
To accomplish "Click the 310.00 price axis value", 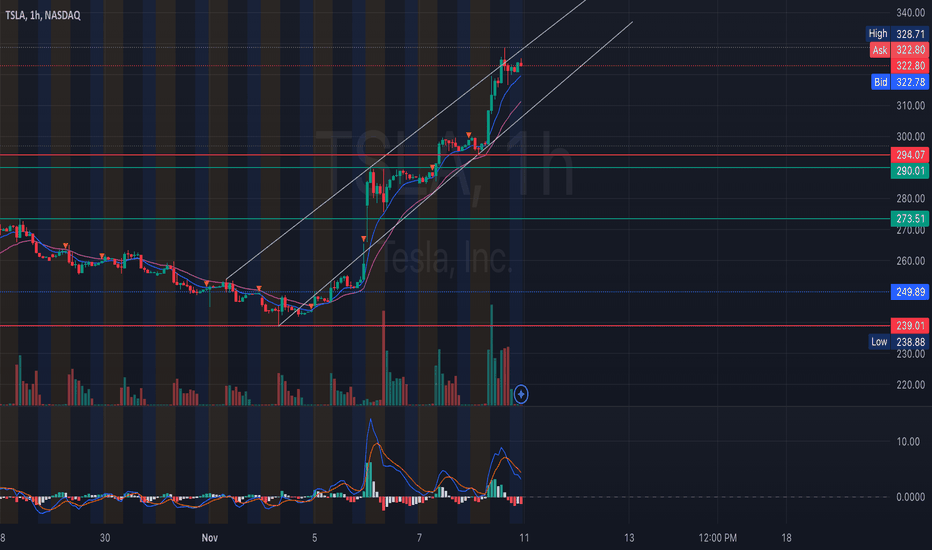I will click(910, 106).
